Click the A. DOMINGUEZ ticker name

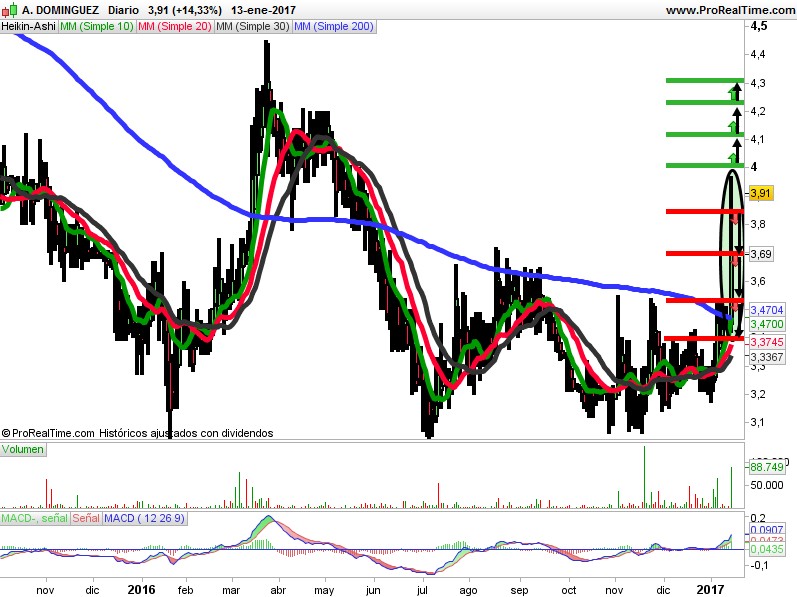pyautogui.click(x=61, y=10)
